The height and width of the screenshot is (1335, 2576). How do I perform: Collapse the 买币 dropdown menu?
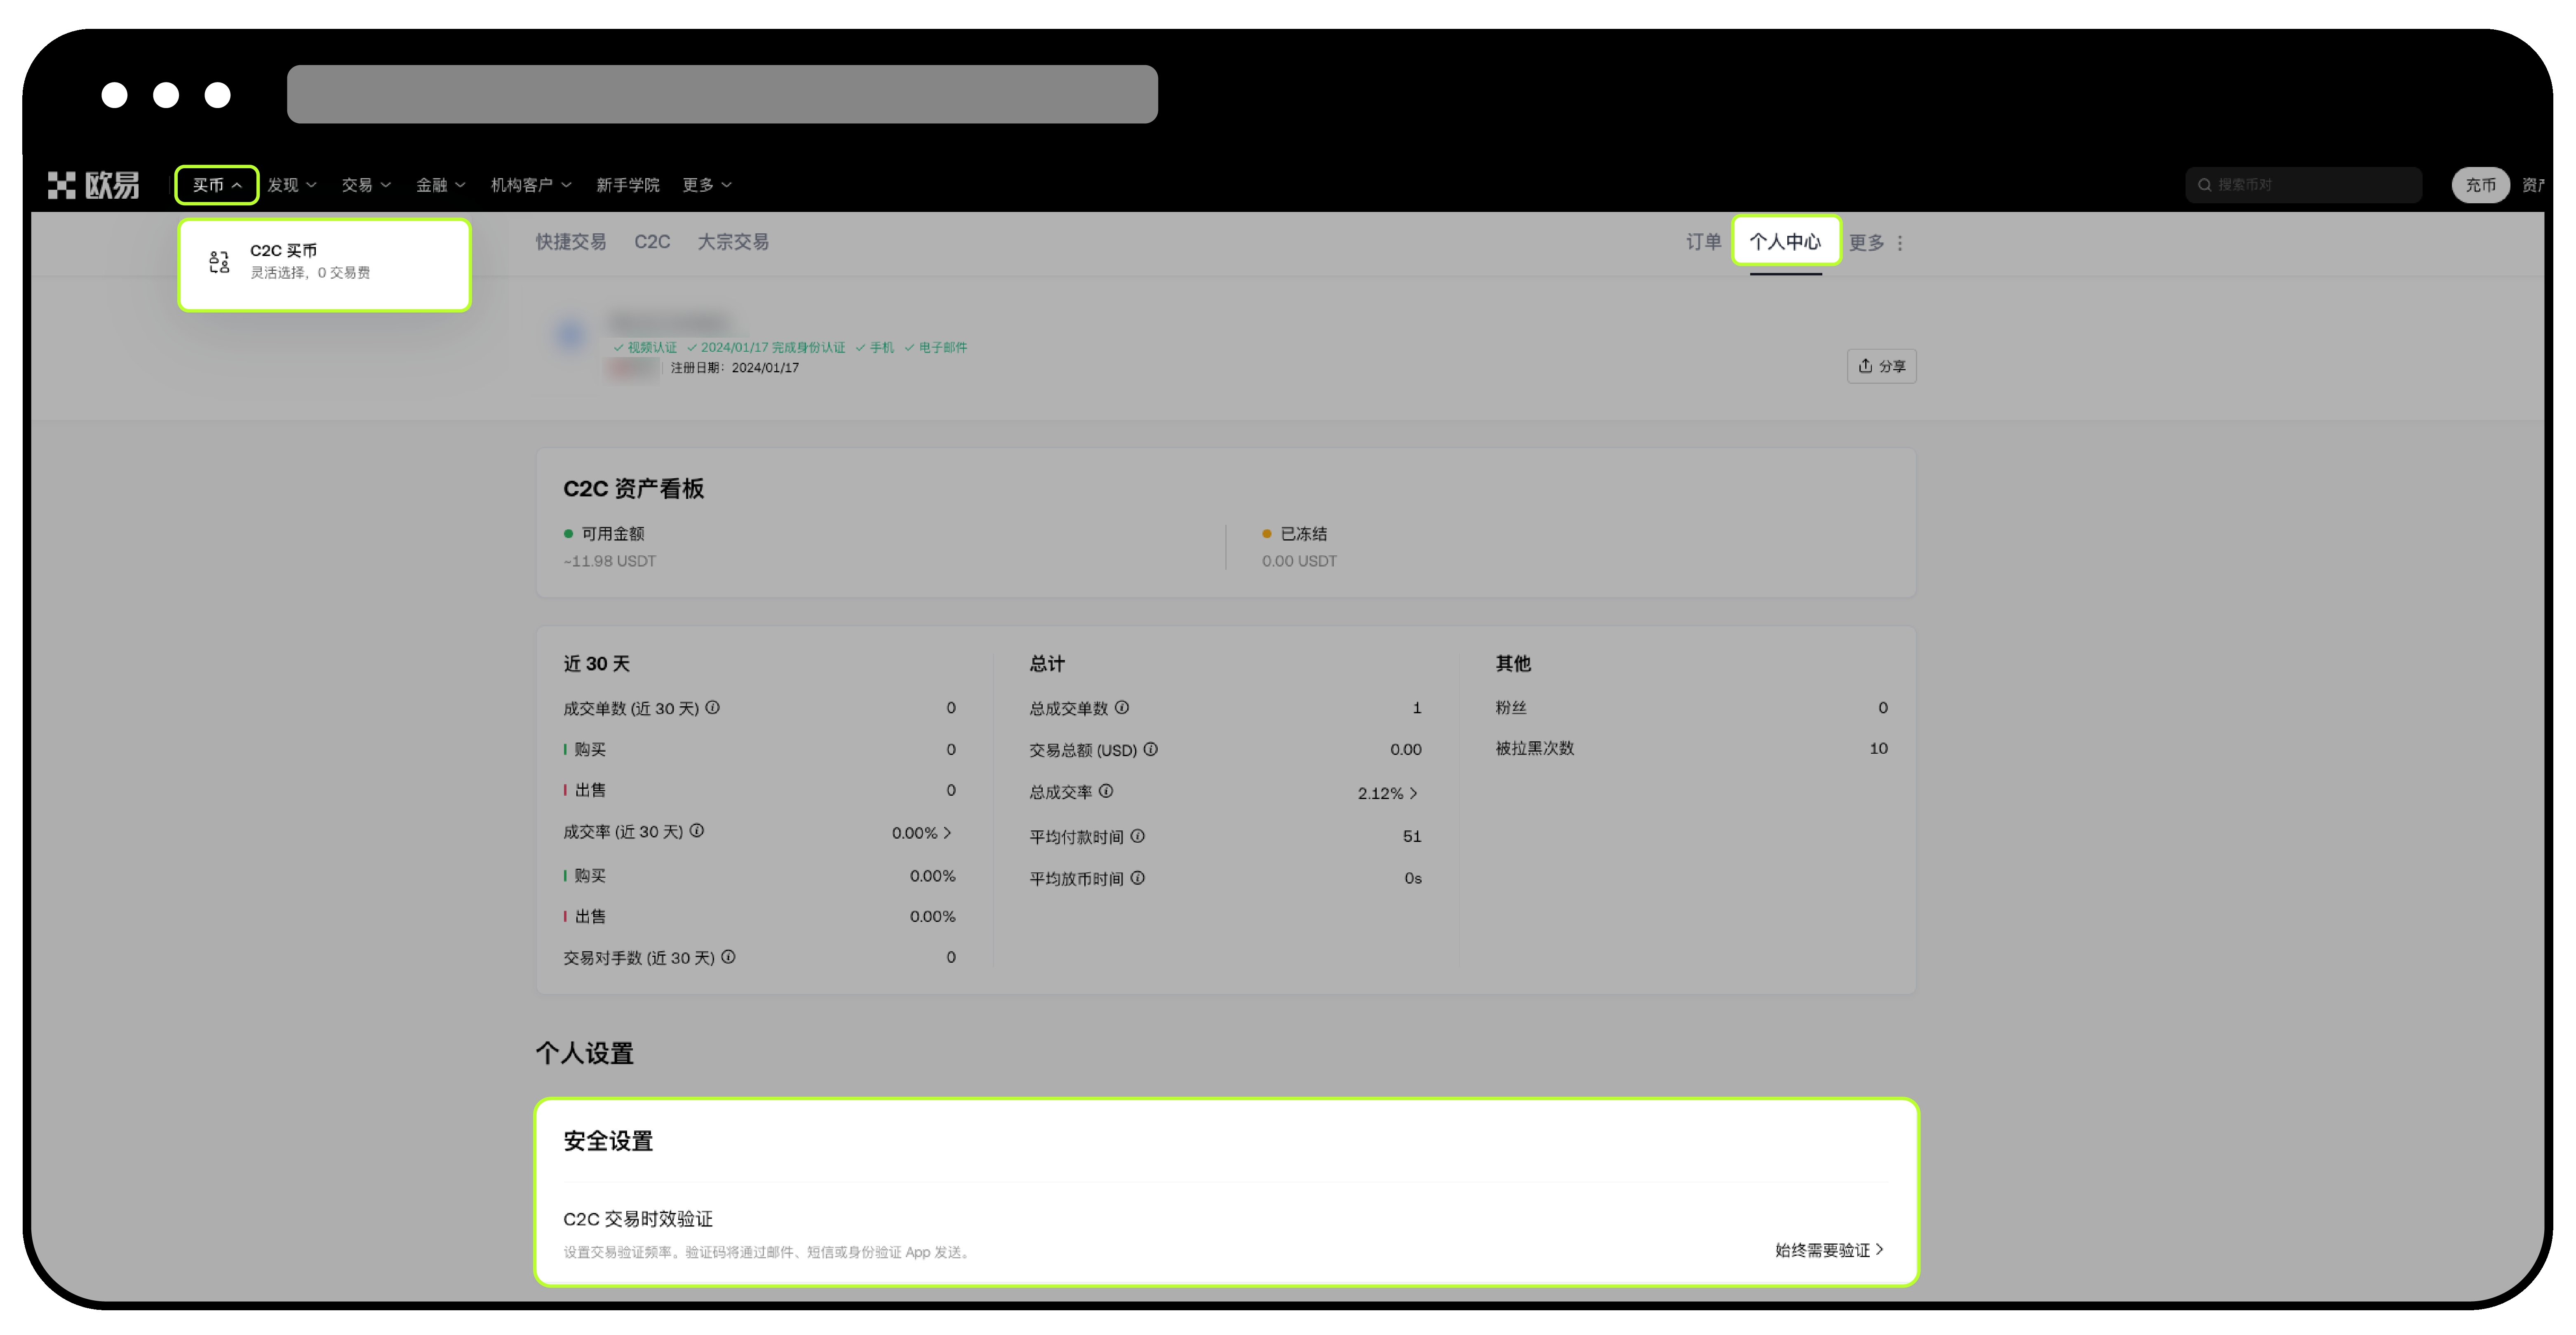pos(217,185)
